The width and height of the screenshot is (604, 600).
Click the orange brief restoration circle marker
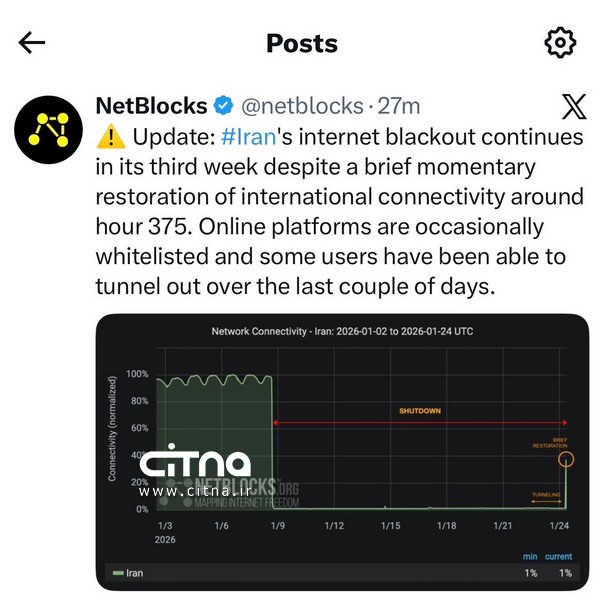tap(567, 460)
